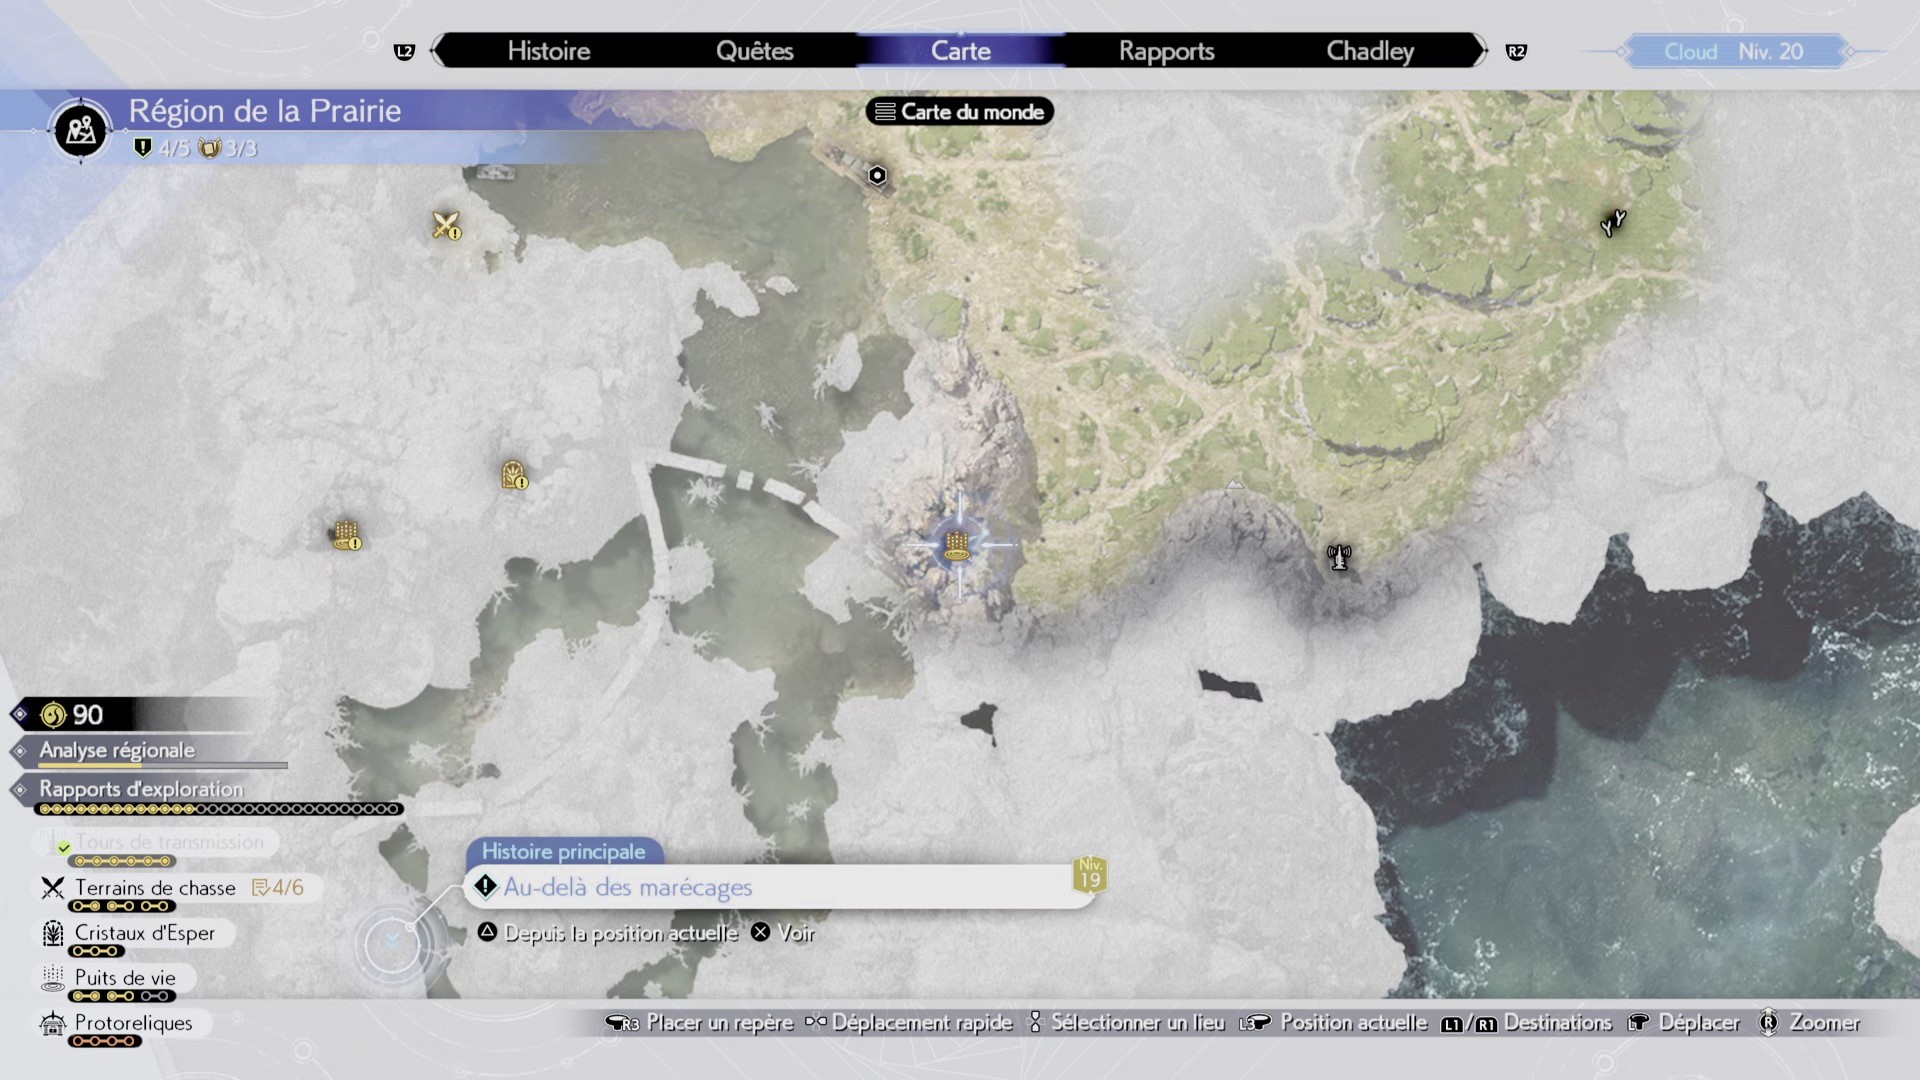Select the chocobo tracks icon top right
This screenshot has height=1080, width=1920.
(x=1611, y=223)
